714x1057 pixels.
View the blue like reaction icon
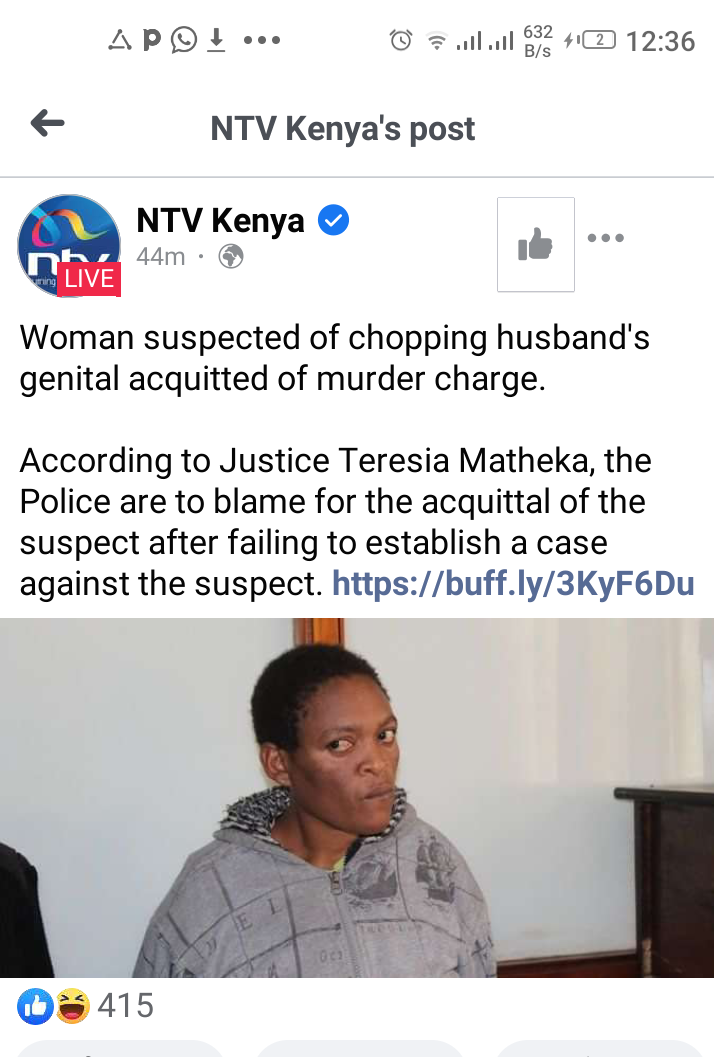[35, 1006]
